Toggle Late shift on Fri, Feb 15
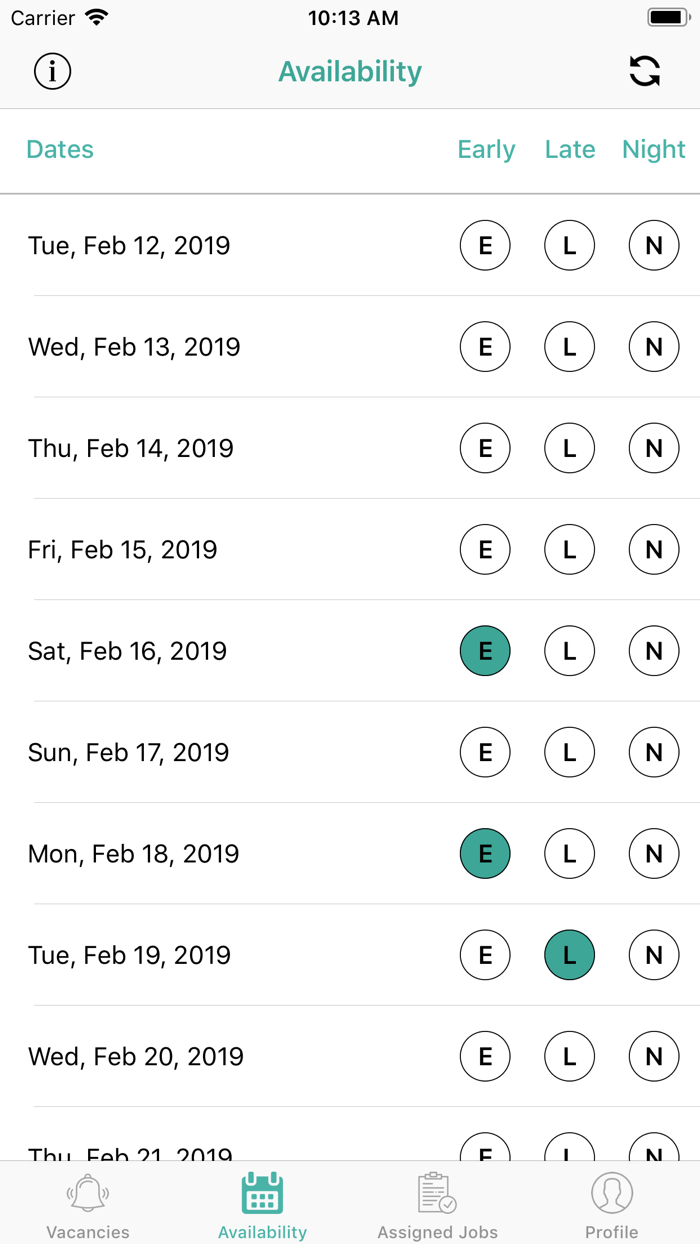The height and width of the screenshot is (1244, 700). point(570,549)
